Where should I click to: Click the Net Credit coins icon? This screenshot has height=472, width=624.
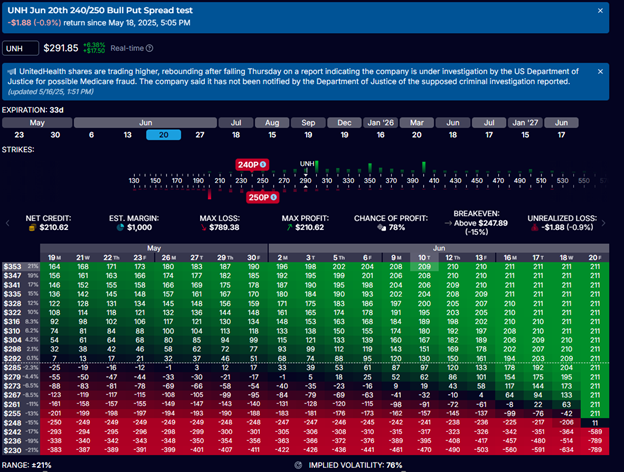33,228
